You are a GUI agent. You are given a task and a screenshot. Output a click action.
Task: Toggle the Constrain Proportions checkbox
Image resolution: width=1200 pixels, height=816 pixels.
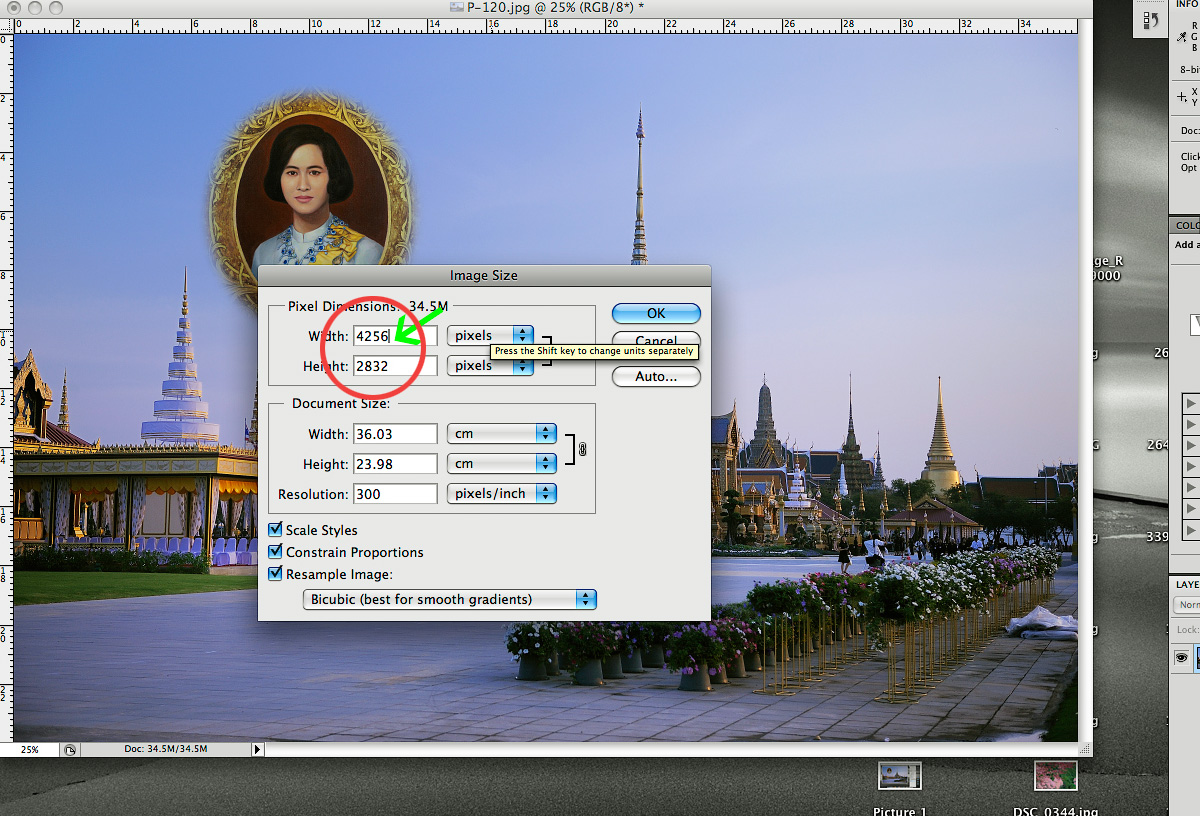277,552
